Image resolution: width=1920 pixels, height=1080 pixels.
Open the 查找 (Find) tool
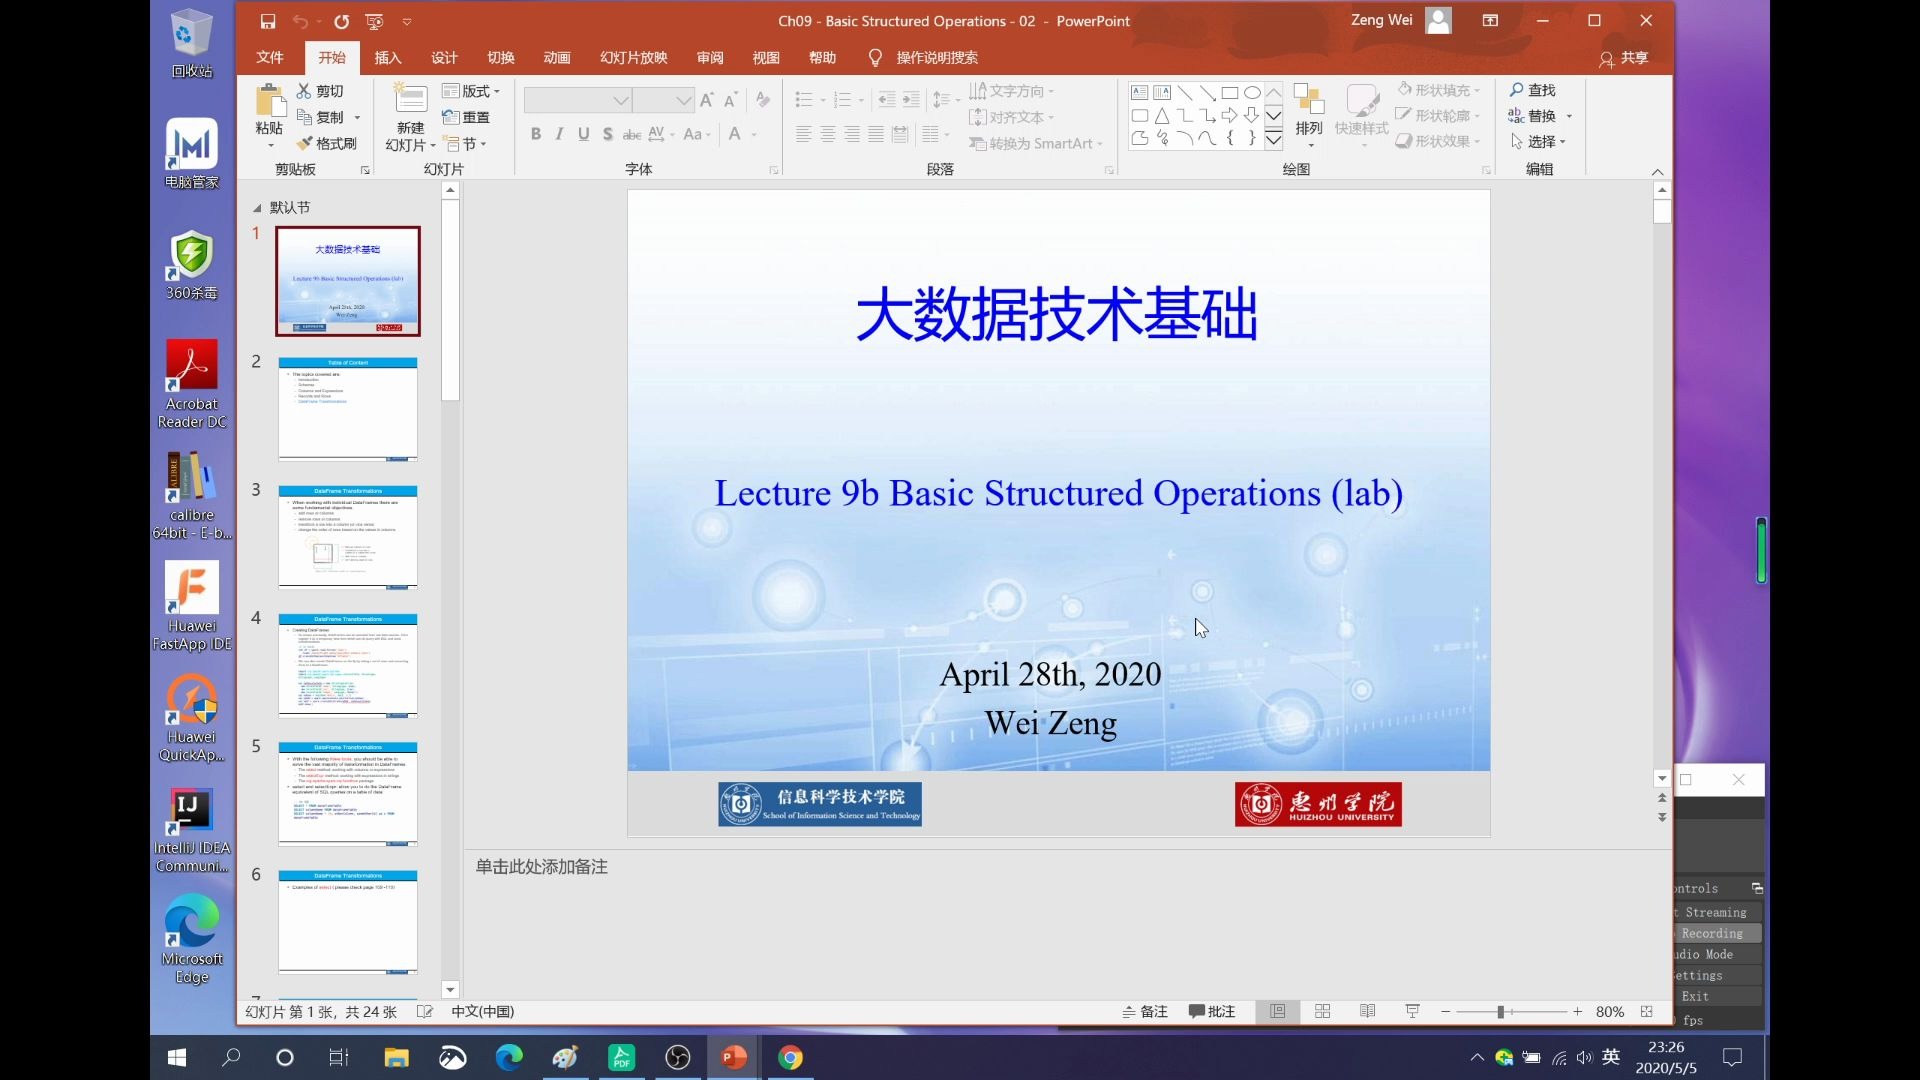(x=1533, y=89)
